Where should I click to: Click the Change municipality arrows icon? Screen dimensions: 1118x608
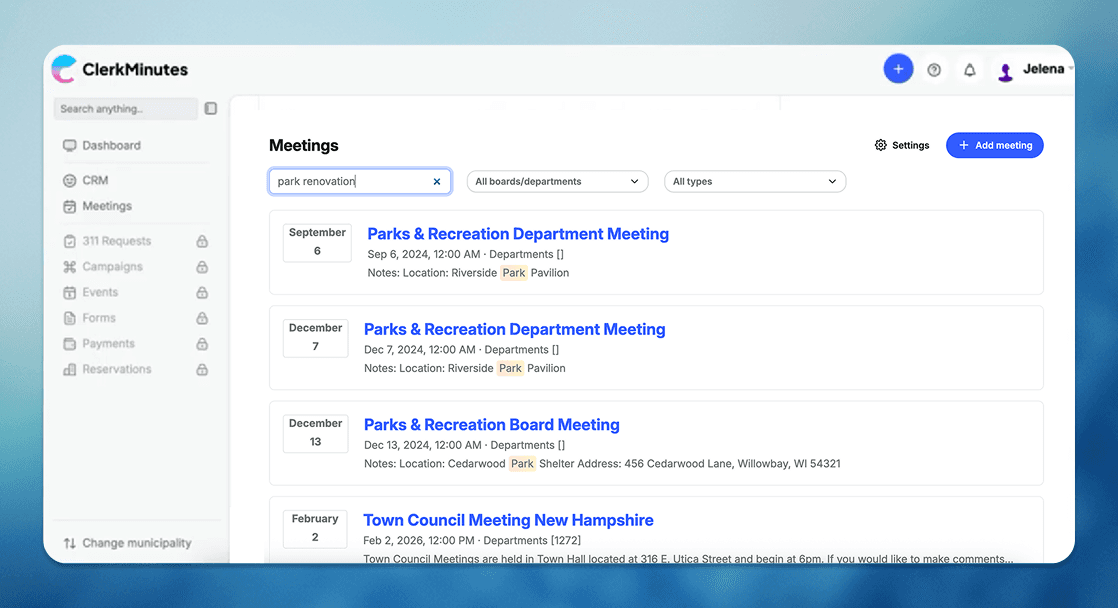click(x=71, y=542)
